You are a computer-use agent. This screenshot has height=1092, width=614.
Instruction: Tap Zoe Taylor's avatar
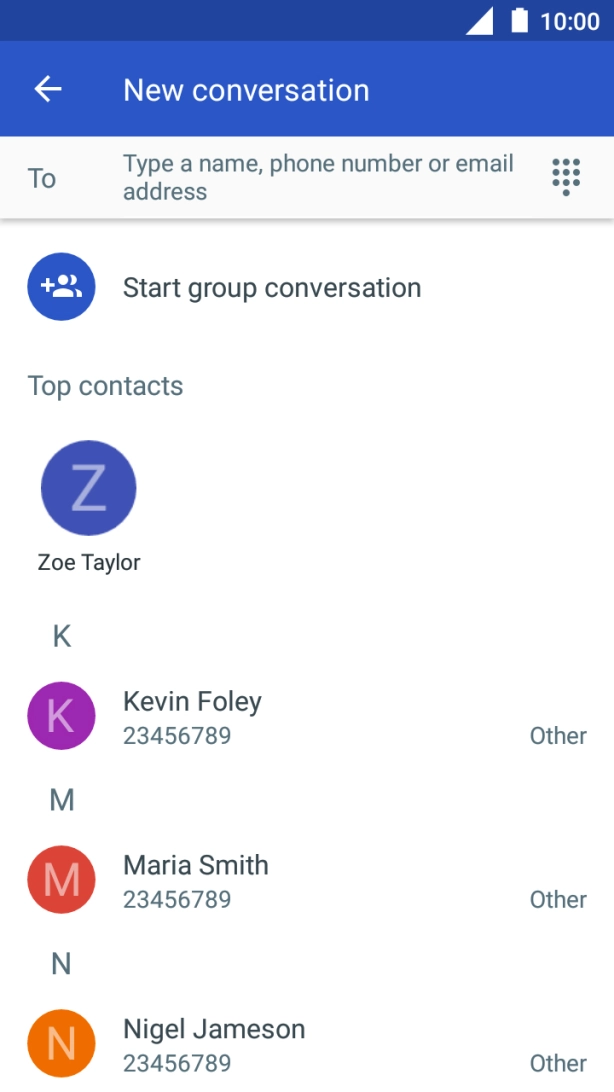[x=88, y=488]
